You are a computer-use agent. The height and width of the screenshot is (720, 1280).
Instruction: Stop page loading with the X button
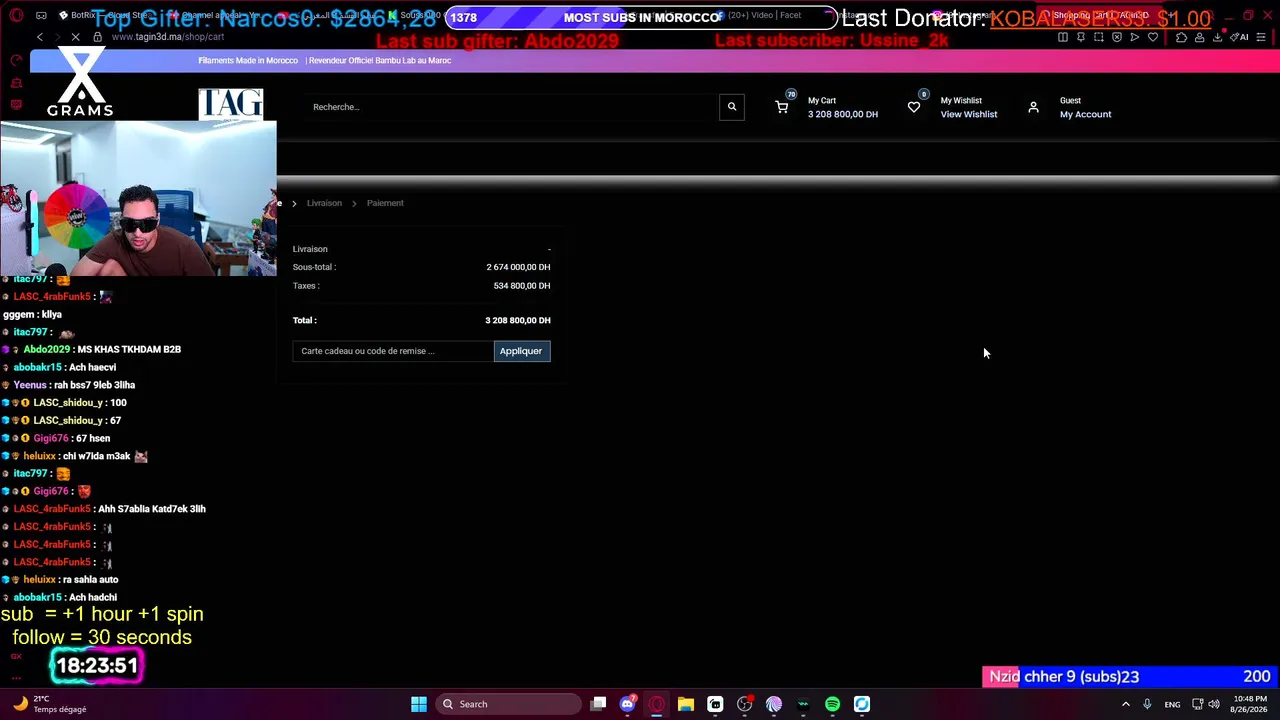pyautogui.click(x=77, y=37)
